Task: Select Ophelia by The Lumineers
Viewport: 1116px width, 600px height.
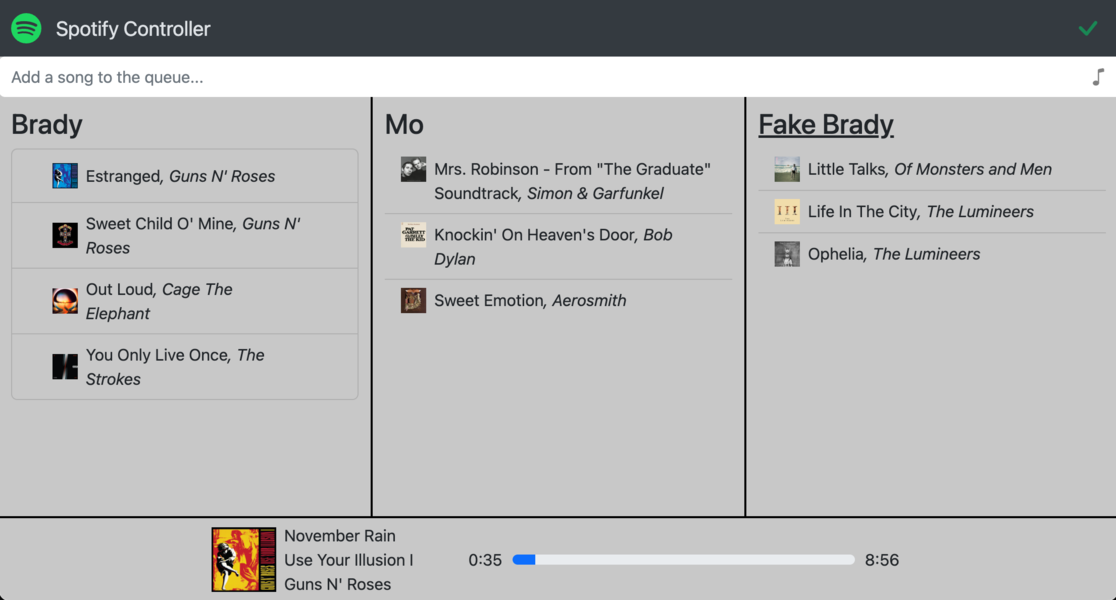Action: [894, 254]
